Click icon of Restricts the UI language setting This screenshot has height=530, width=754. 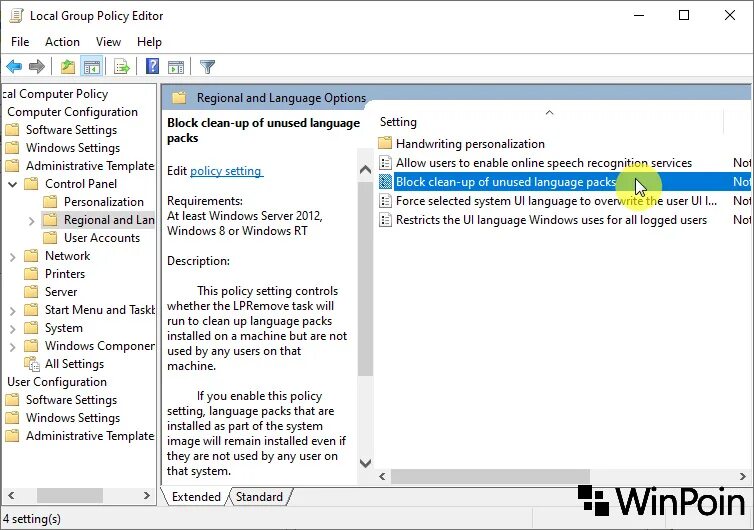click(x=385, y=220)
